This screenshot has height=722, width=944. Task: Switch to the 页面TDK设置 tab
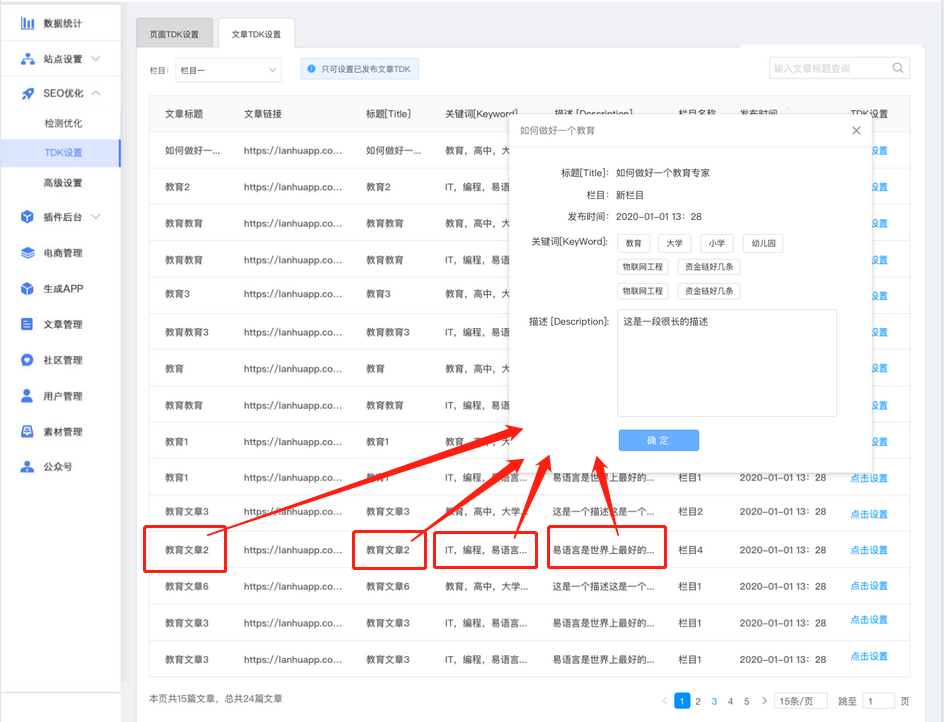click(x=174, y=34)
